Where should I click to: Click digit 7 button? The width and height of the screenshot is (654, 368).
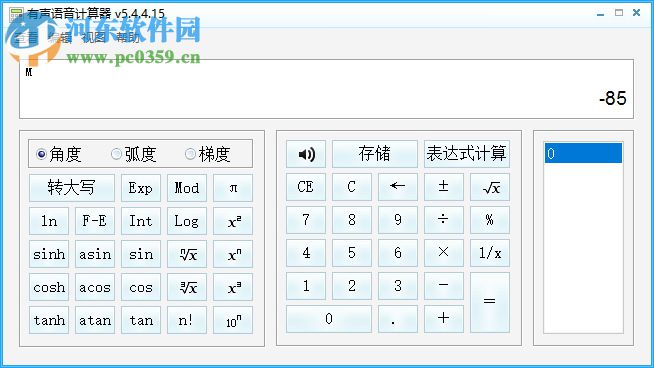306,219
